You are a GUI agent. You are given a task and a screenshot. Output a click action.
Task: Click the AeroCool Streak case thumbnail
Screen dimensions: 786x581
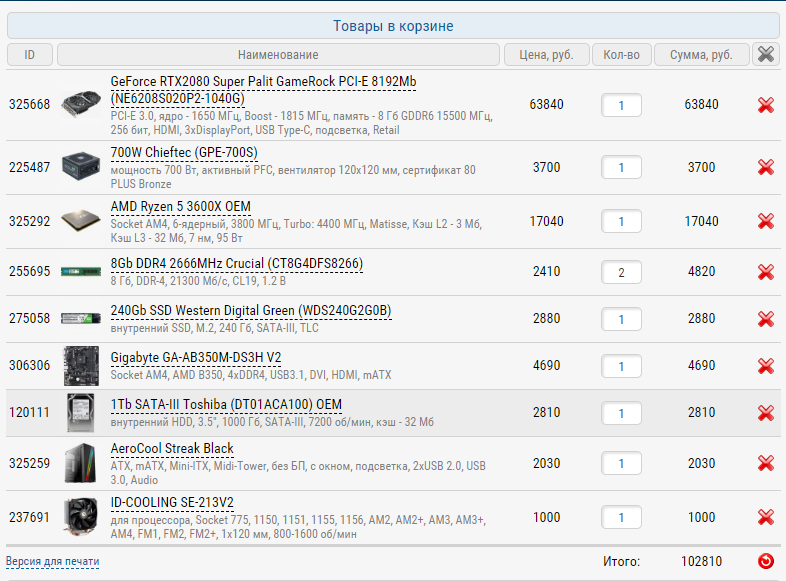pos(81,463)
